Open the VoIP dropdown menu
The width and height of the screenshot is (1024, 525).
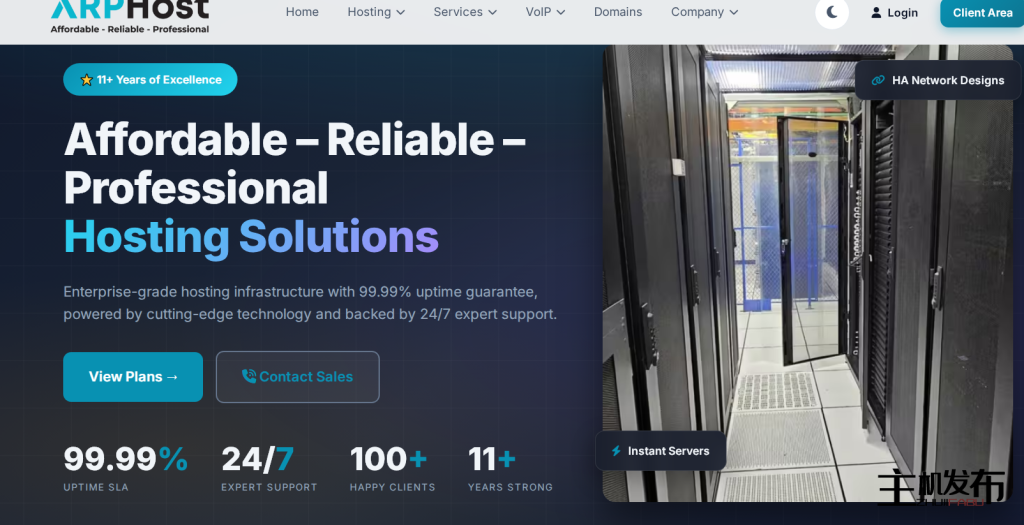click(545, 12)
